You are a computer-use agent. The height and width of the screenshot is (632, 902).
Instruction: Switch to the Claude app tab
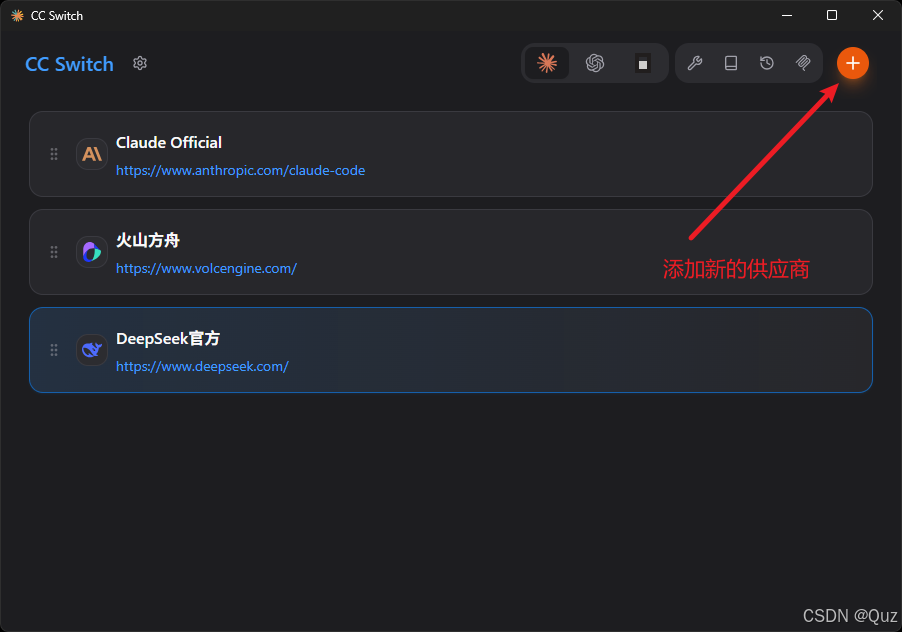547,63
